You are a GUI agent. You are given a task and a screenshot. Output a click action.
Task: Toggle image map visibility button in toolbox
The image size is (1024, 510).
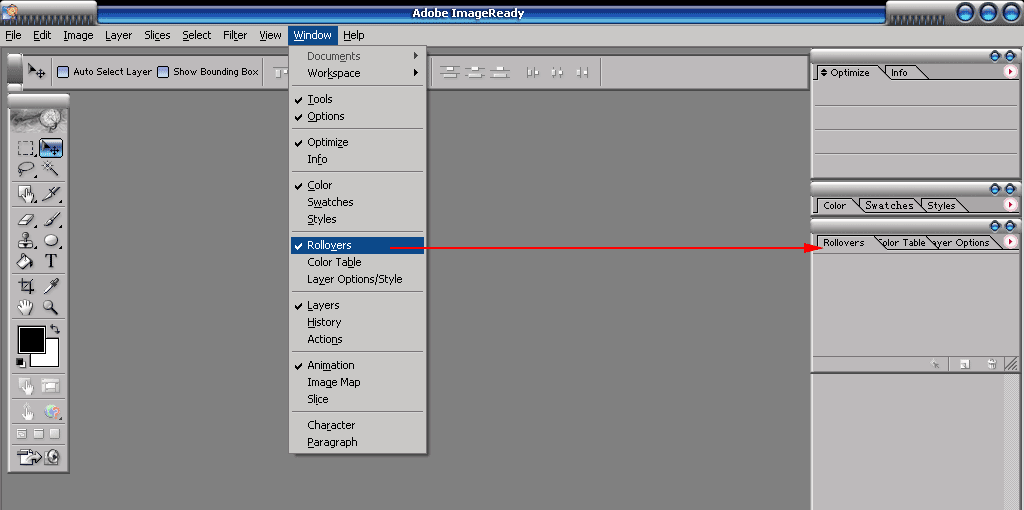pyautogui.click(x=27, y=387)
